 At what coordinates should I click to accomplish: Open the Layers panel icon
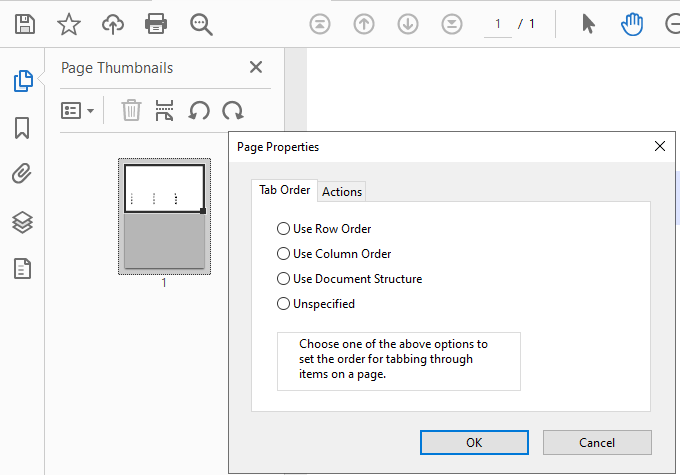pyautogui.click(x=22, y=223)
